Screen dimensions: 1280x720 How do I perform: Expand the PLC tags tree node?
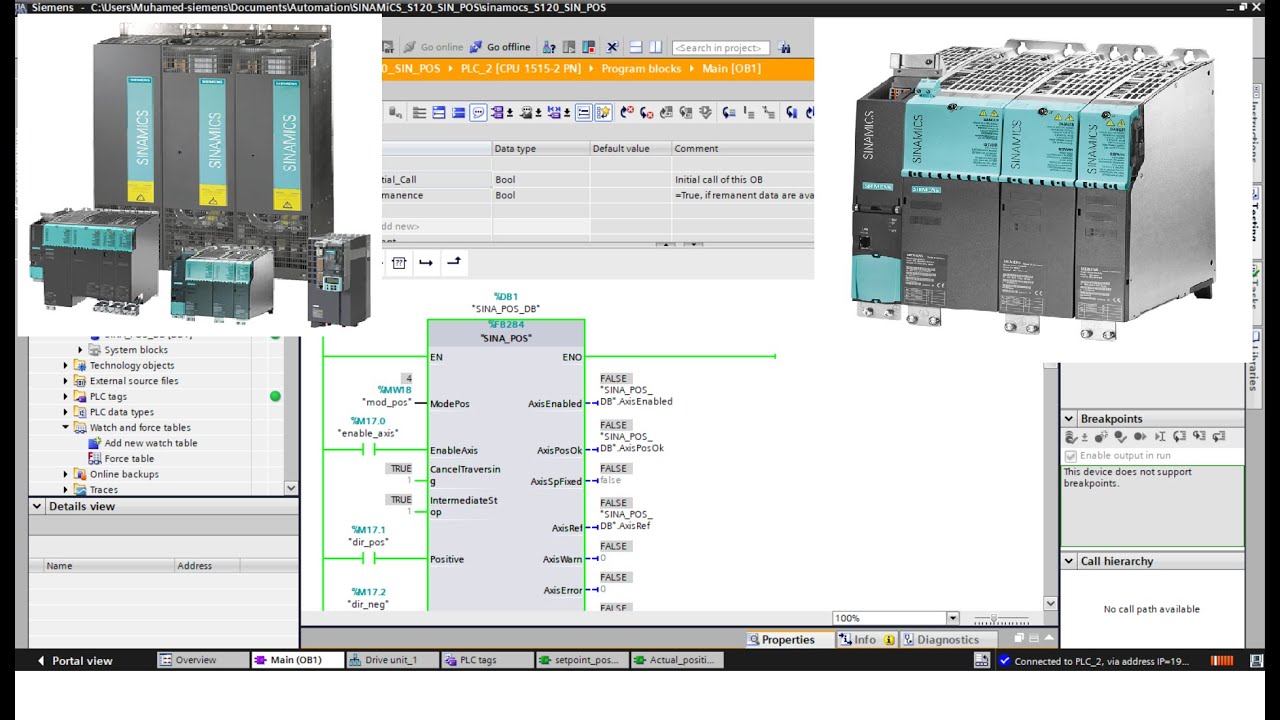(x=66, y=397)
